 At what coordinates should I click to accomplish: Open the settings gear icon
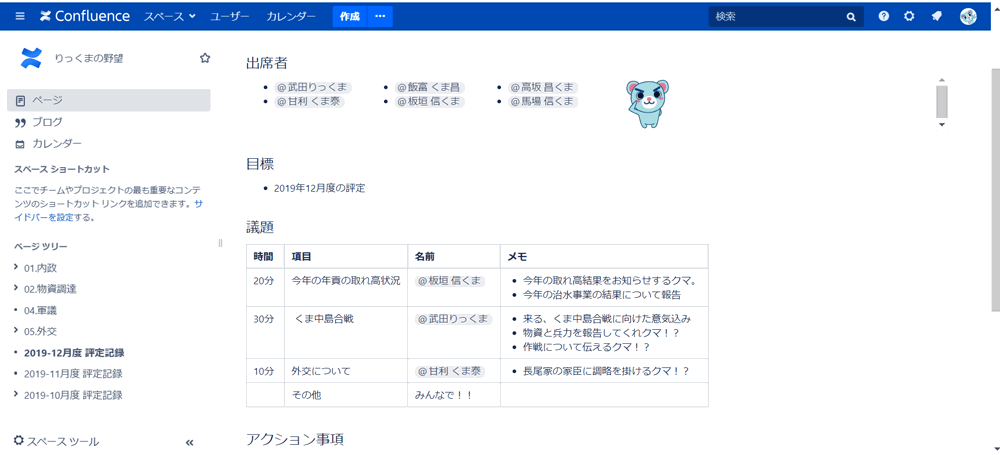(x=909, y=16)
